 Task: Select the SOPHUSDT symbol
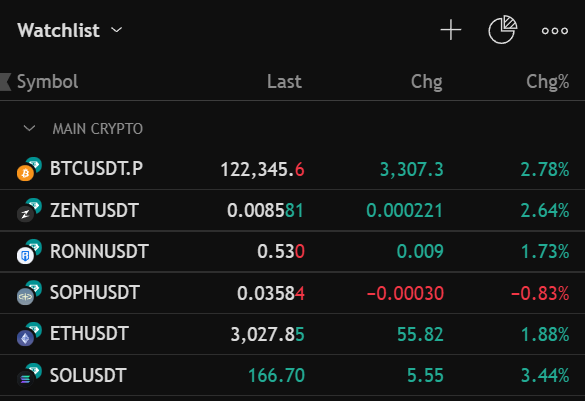(95, 292)
